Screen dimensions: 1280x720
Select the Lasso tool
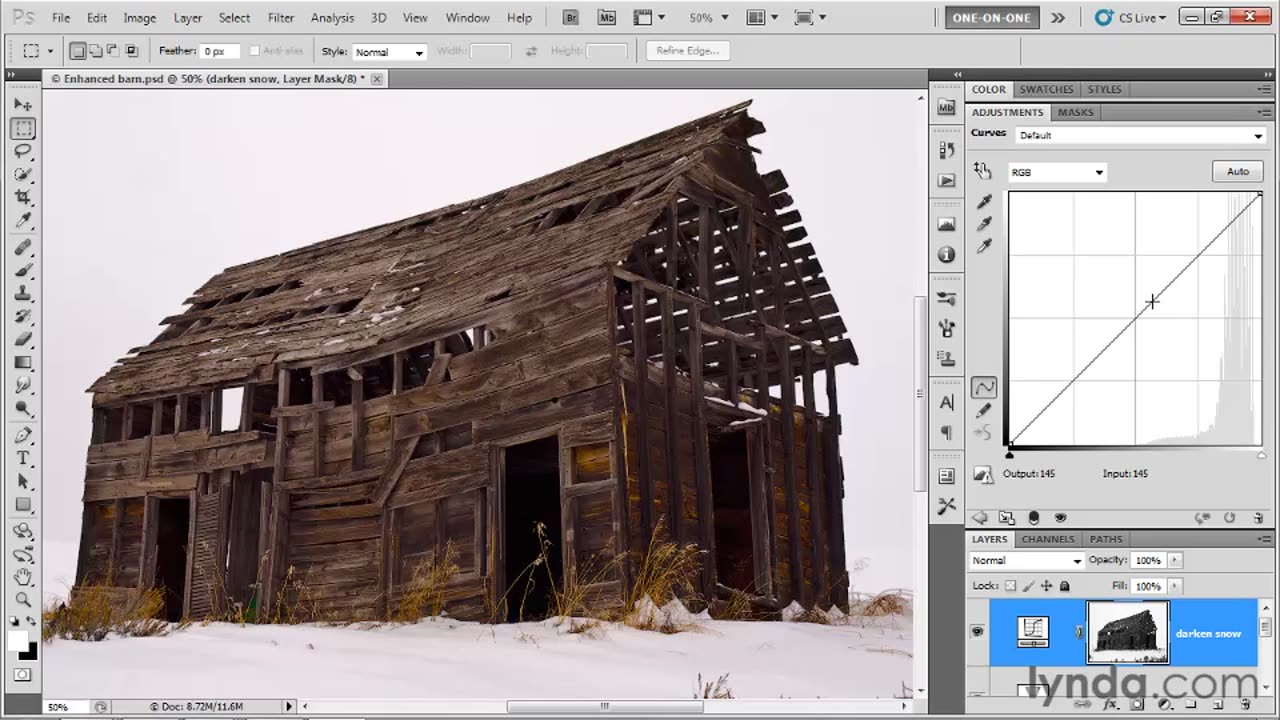[23, 151]
